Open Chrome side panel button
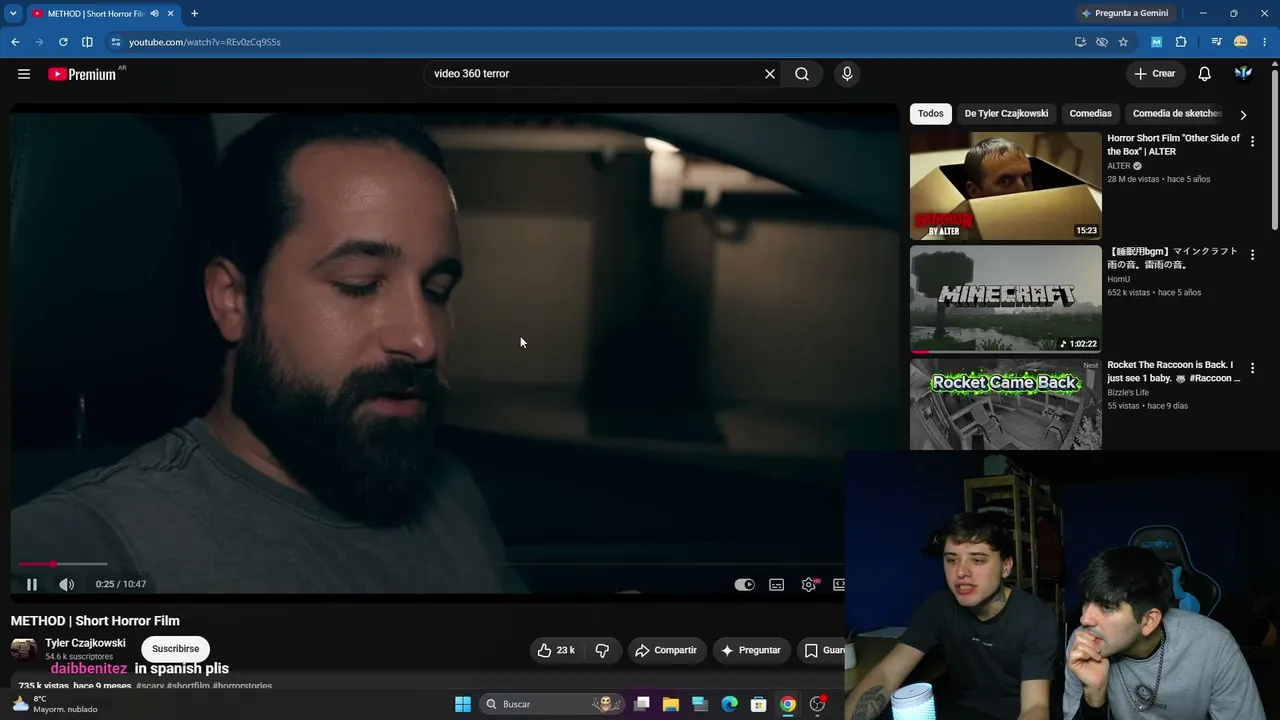 coord(87,42)
